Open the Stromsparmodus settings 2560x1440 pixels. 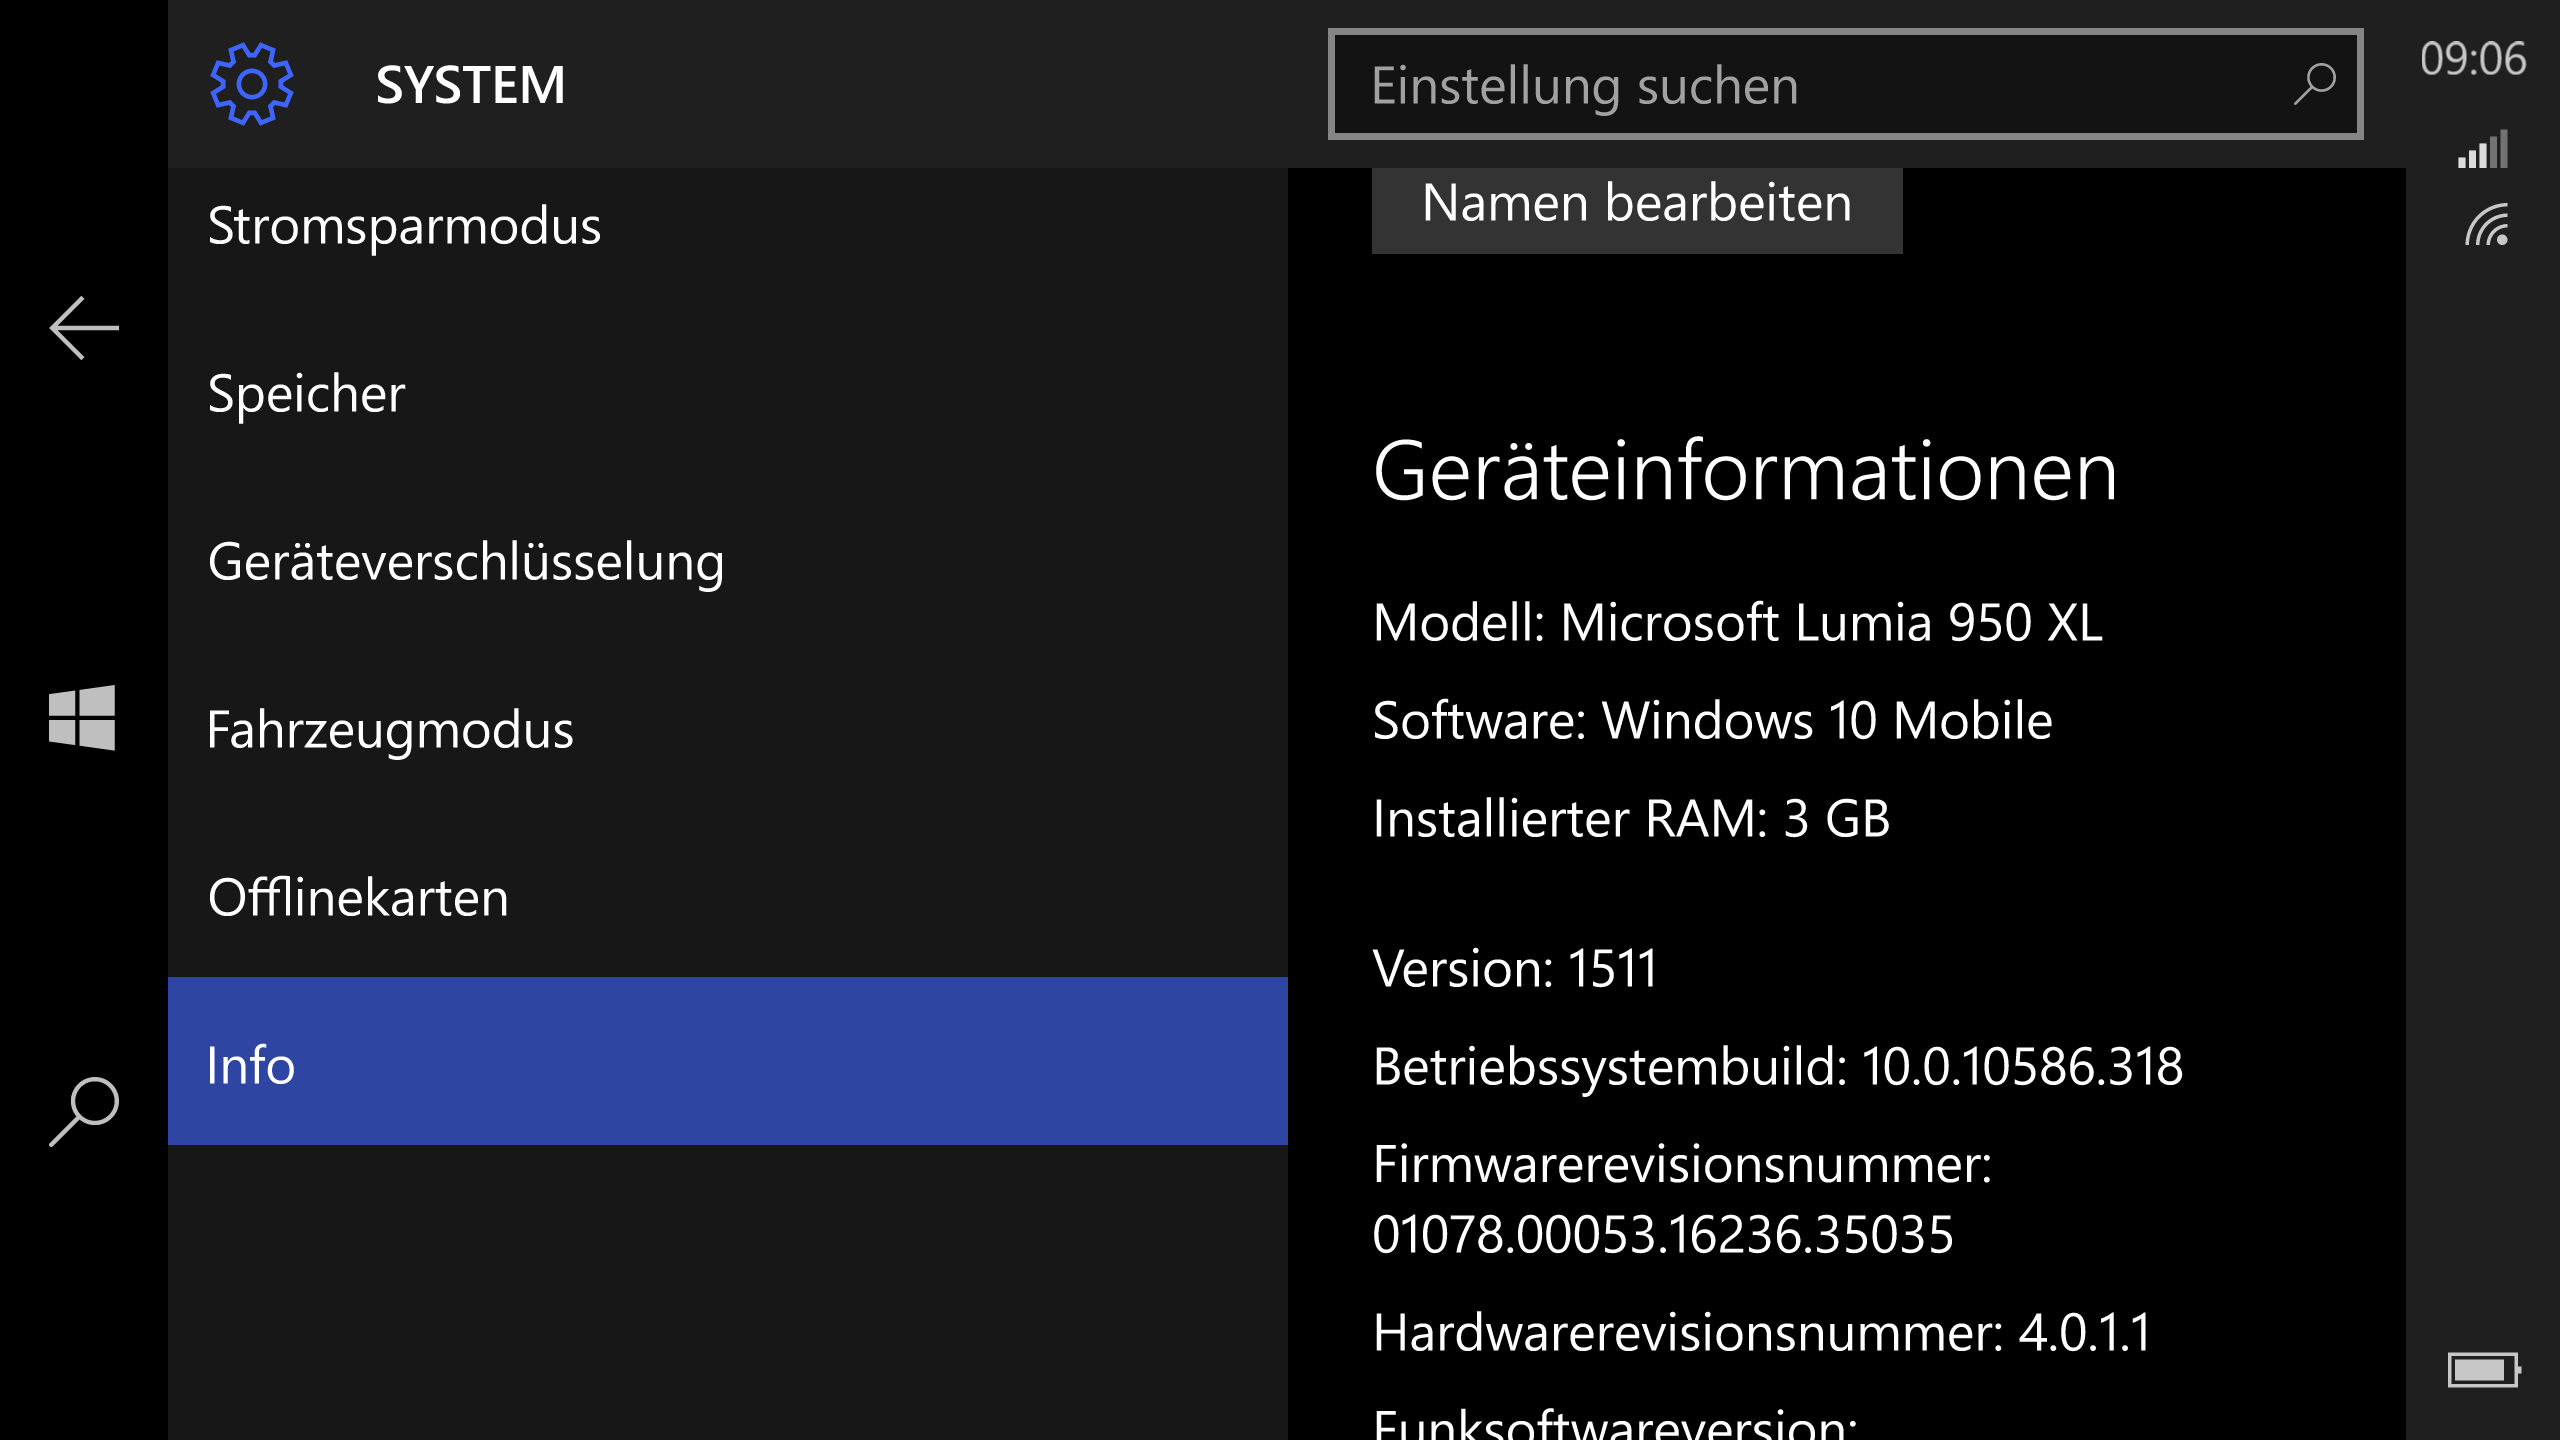click(728, 226)
